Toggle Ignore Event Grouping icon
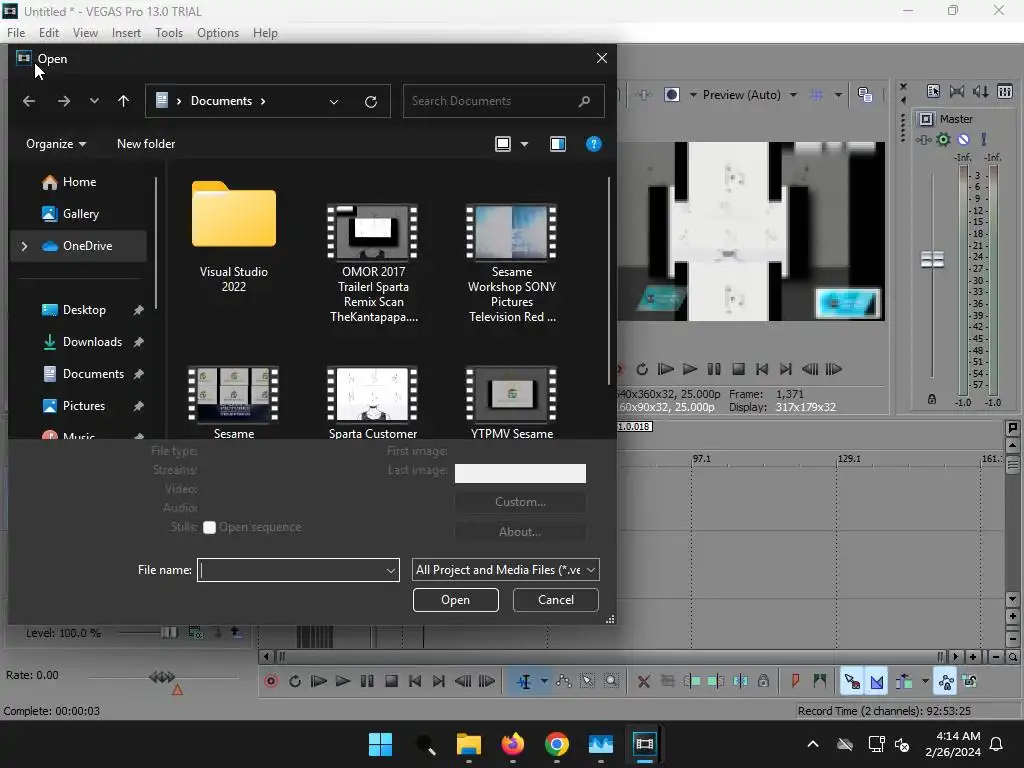The image size is (1024, 768). point(970,681)
